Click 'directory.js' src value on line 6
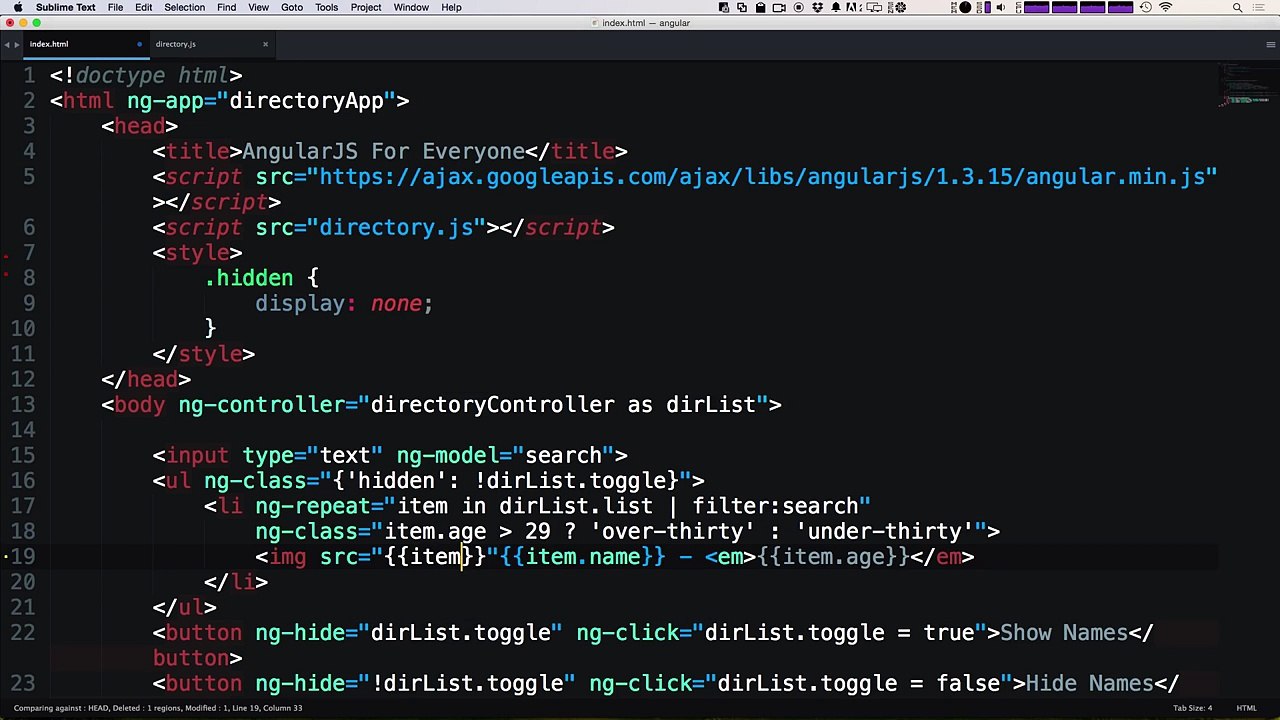Image resolution: width=1280 pixels, height=720 pixels. [x=396, y=228]
